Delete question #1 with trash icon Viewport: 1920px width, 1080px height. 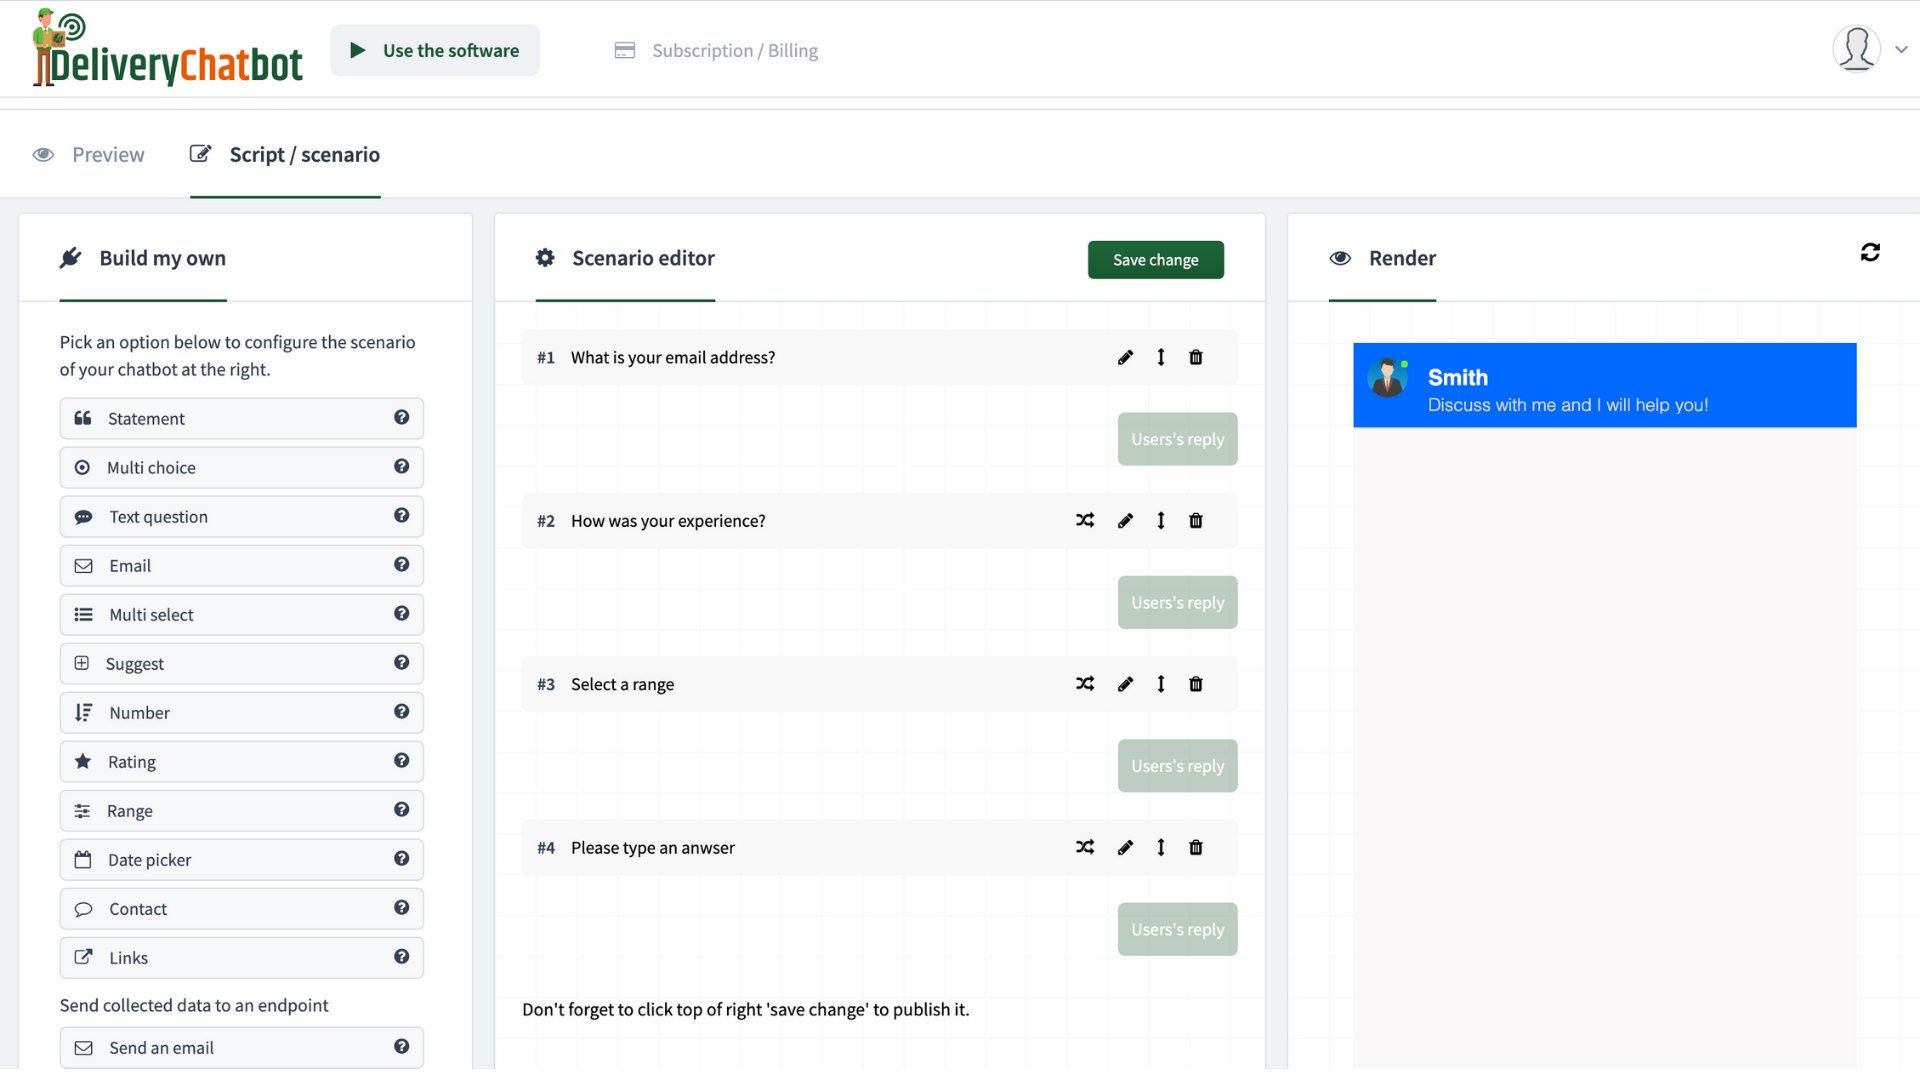click(1196, 357)
